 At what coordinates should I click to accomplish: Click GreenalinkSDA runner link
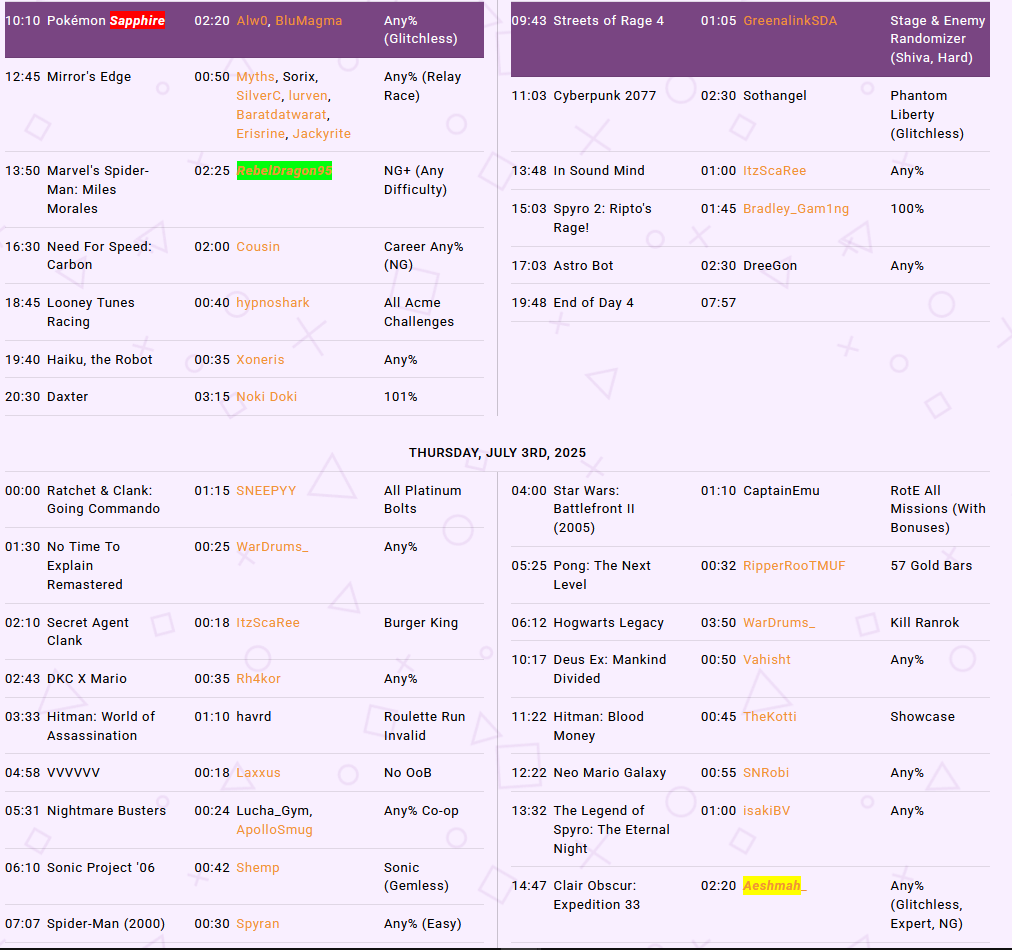point(790,21)
